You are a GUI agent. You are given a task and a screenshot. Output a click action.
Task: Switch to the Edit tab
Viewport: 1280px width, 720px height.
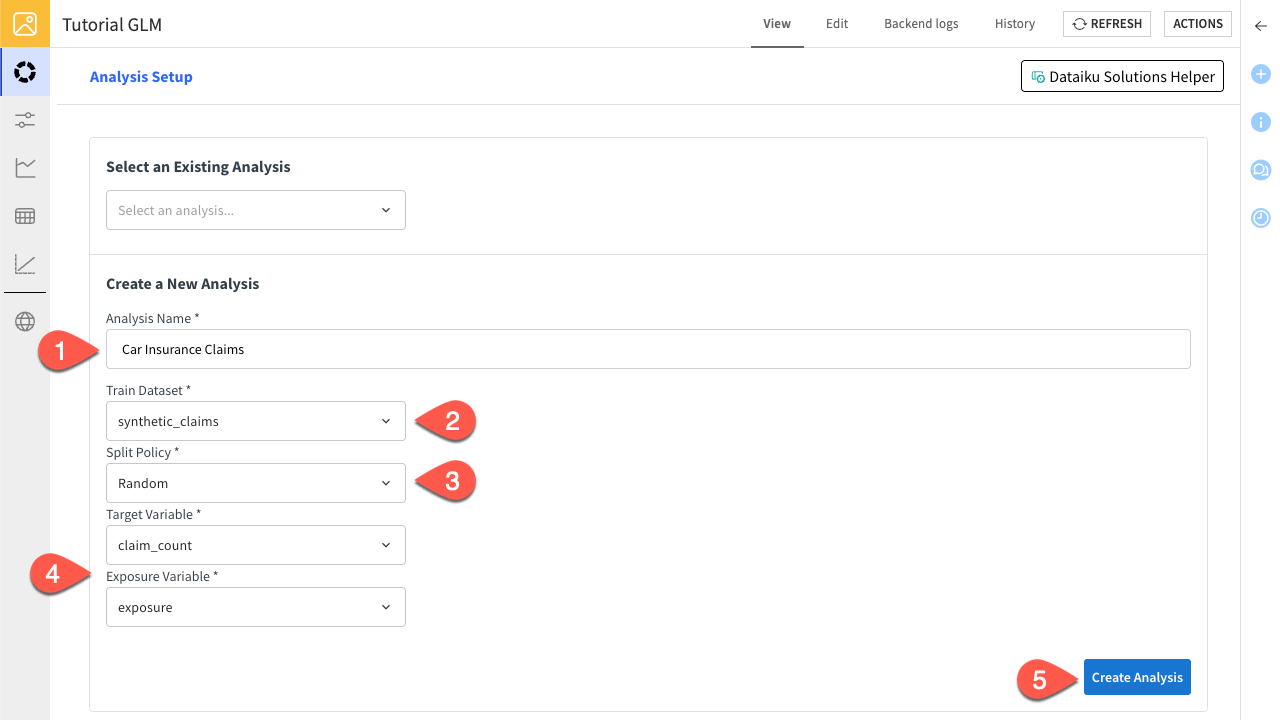click(837, 24)
